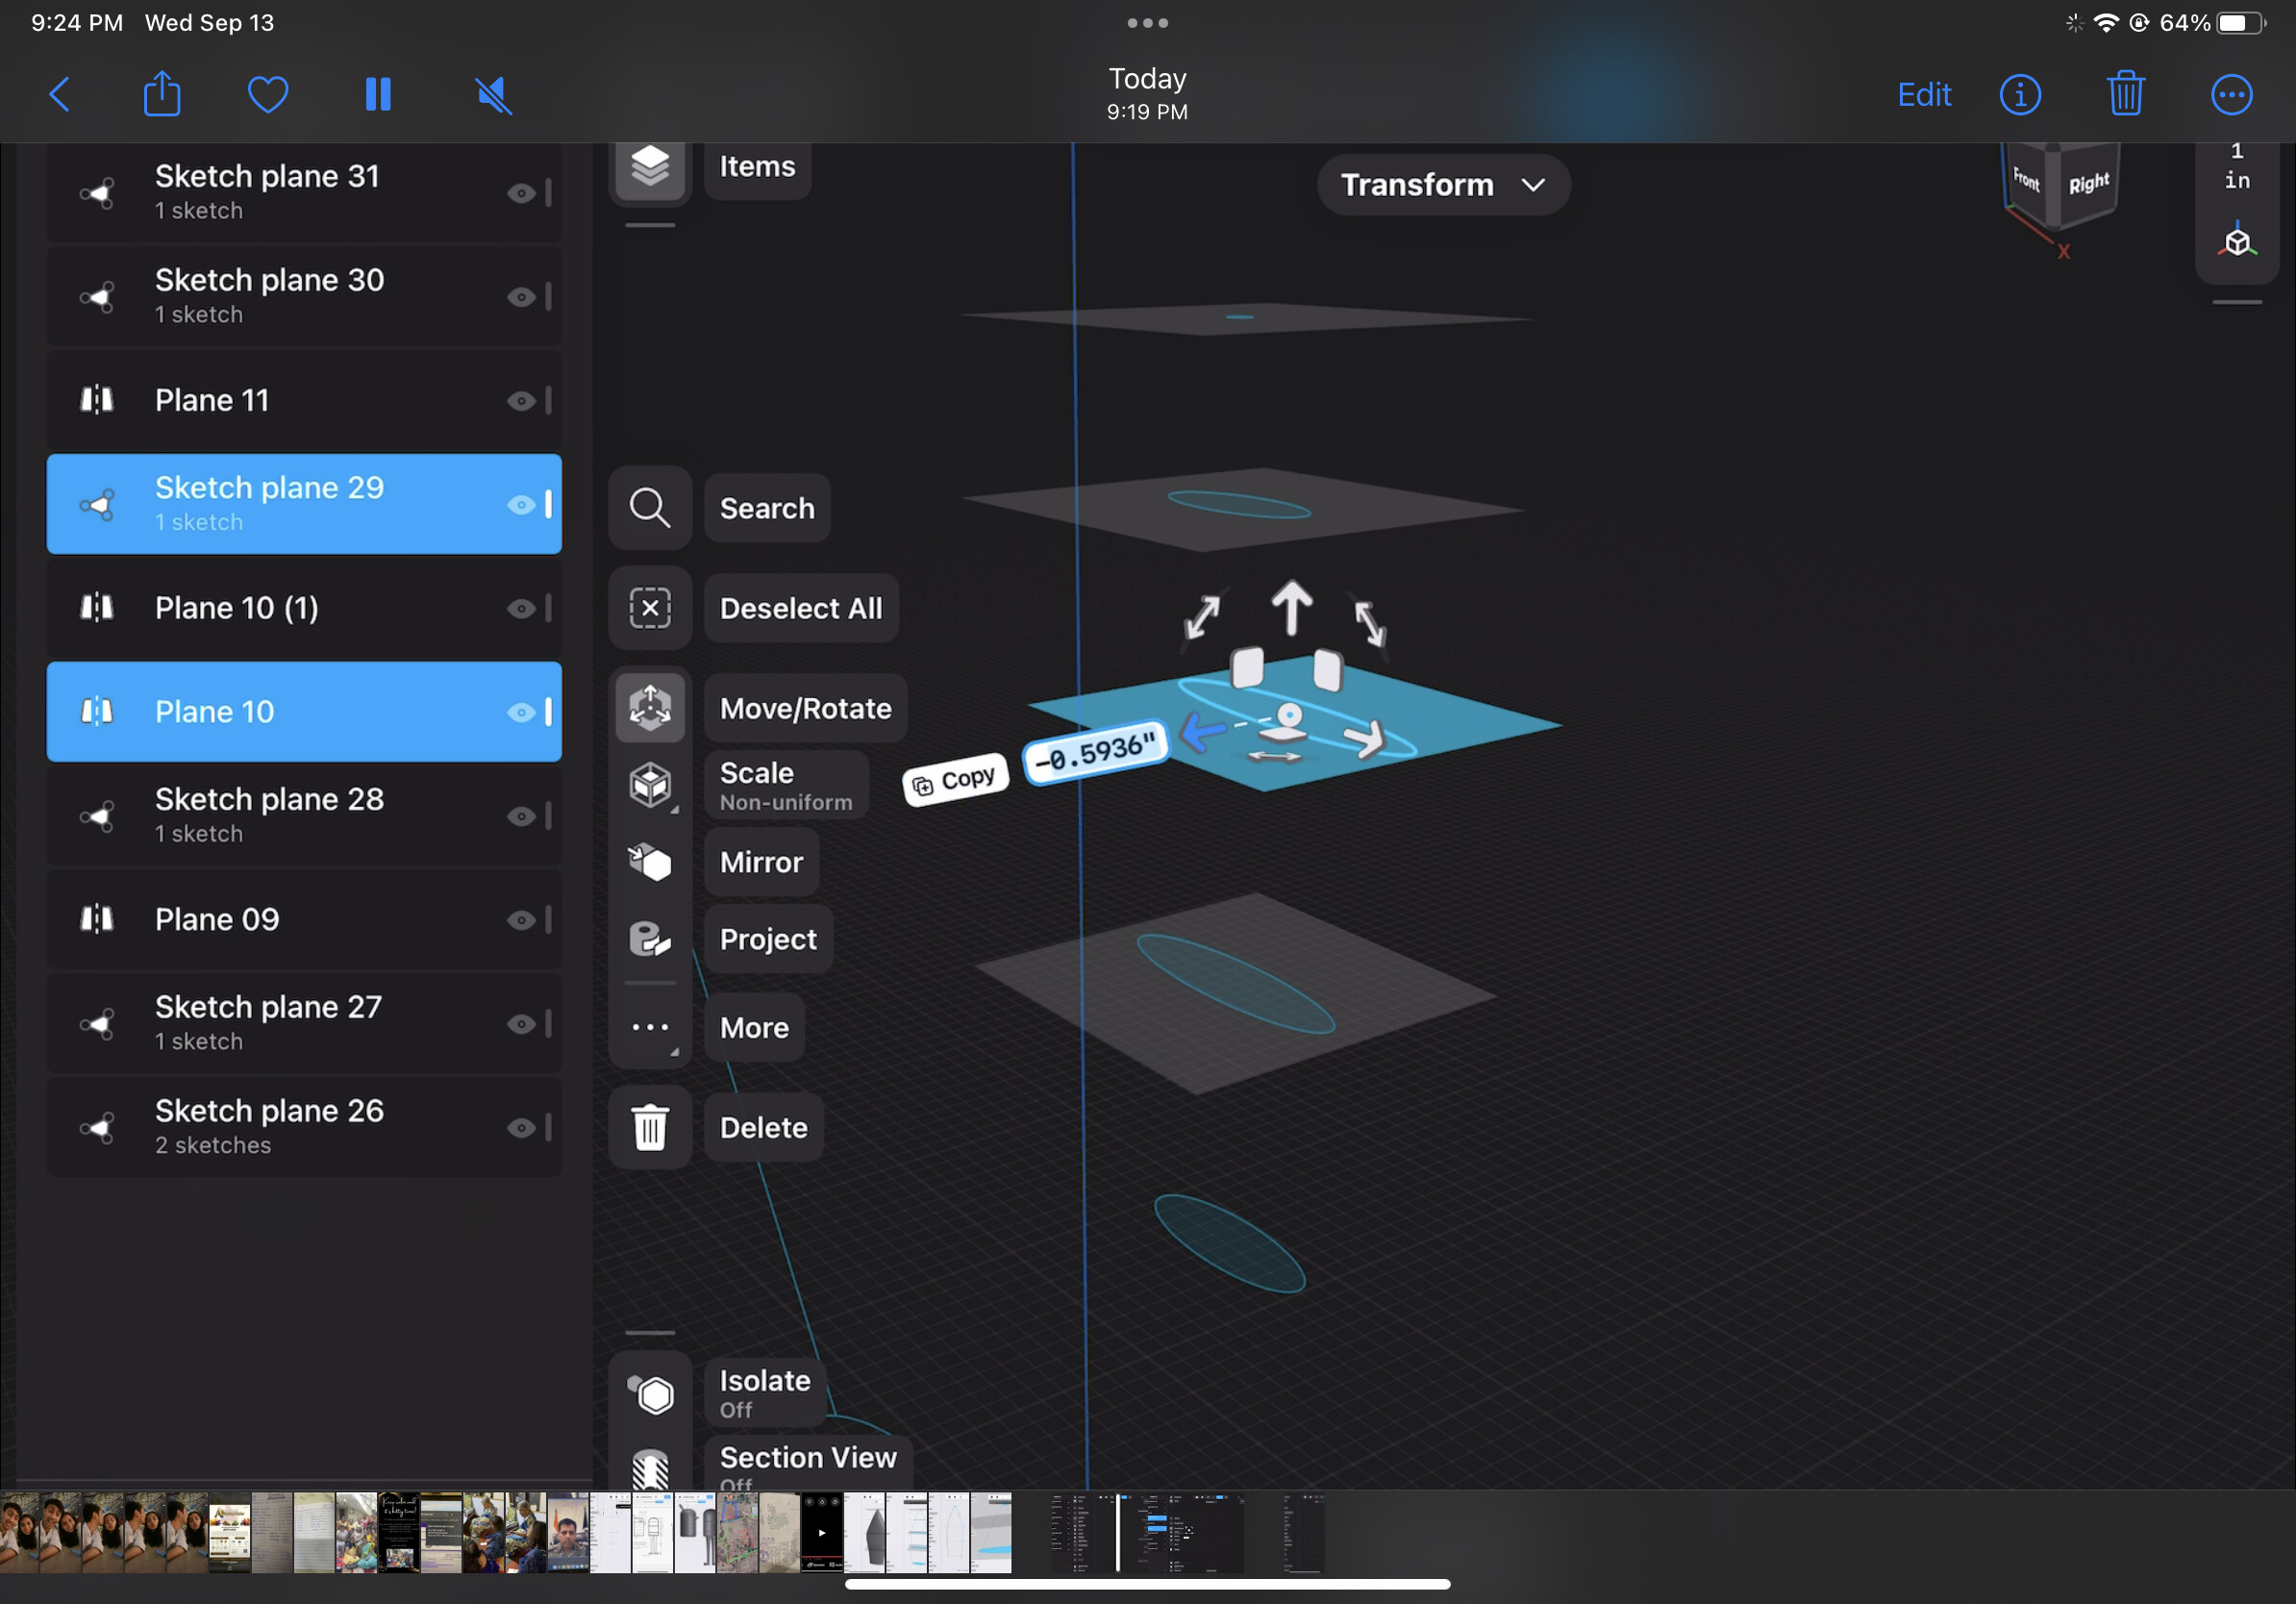Click the Delete trash icon in toolbar
Image resolution: width=2296 pixels, height=1604 pixels.
coord(650,1127)
